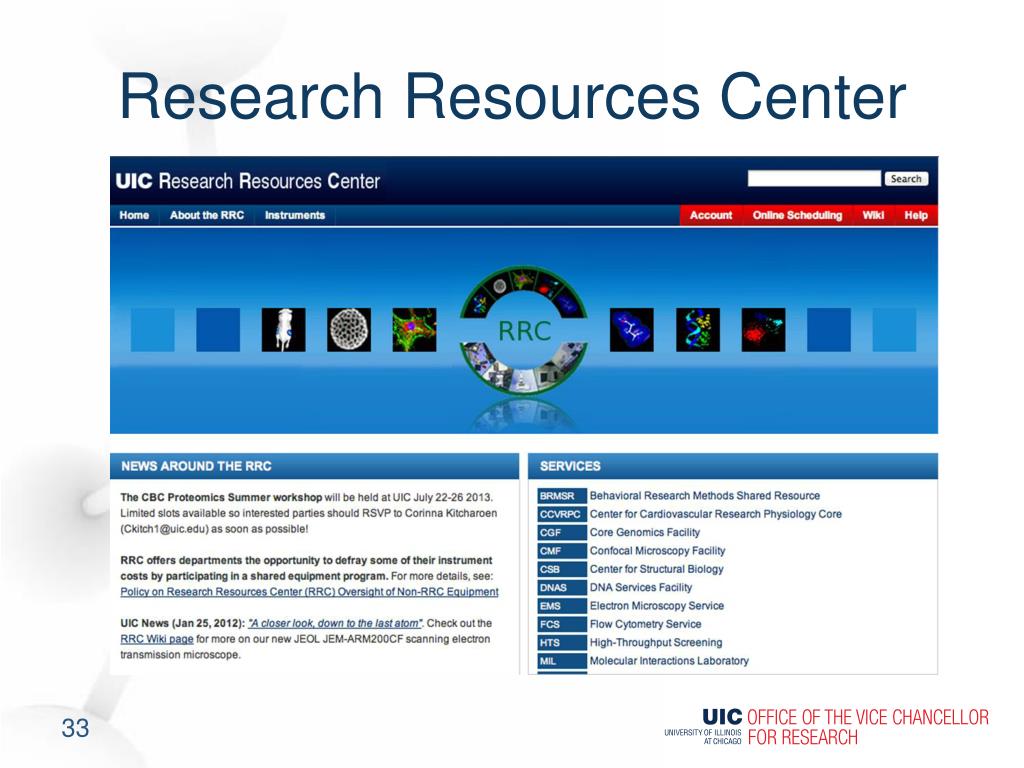Click the MIL service badge
Screen dimensions: 1024x768
pyautogui.click(x=562, y=661)
